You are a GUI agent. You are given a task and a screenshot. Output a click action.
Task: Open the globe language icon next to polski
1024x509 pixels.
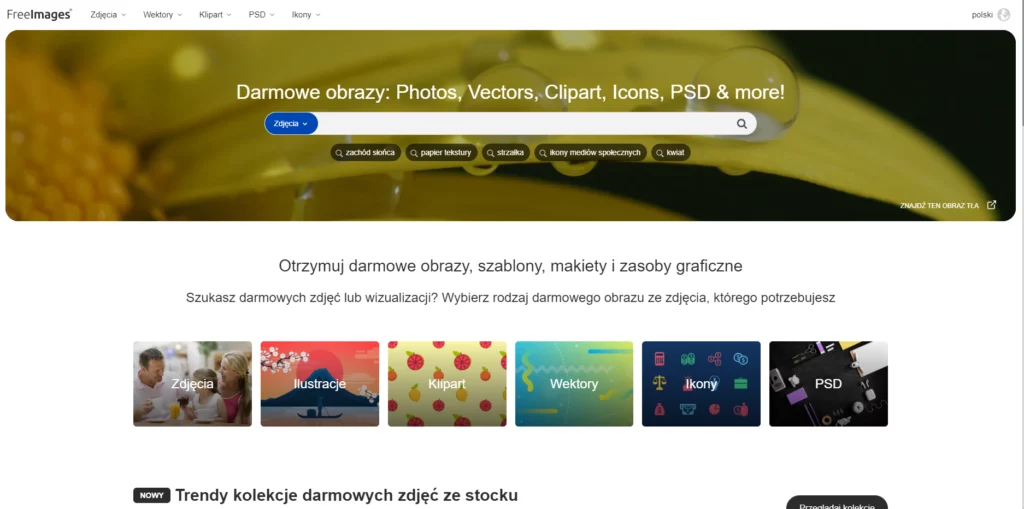pos(1004,14)
